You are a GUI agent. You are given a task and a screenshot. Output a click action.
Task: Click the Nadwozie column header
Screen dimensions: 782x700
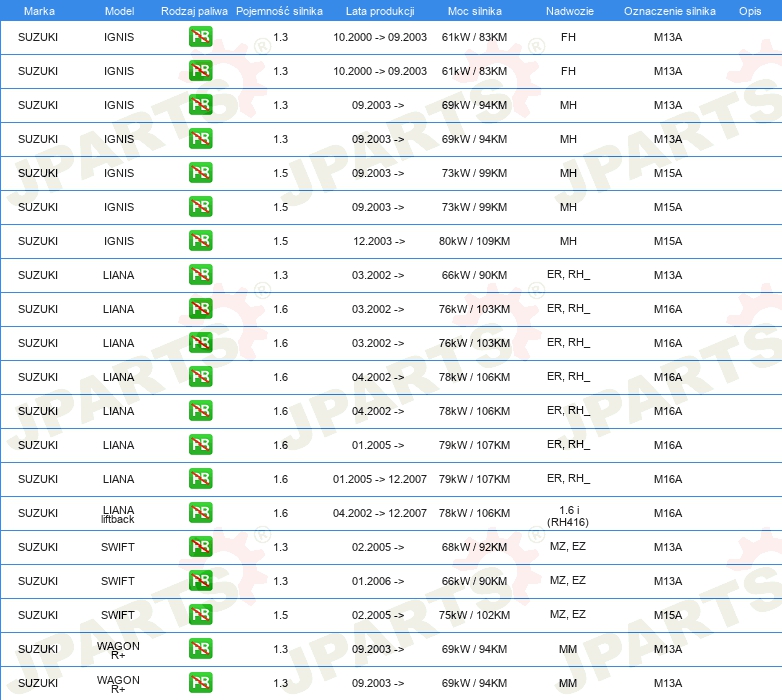click(x=570, y=11)
